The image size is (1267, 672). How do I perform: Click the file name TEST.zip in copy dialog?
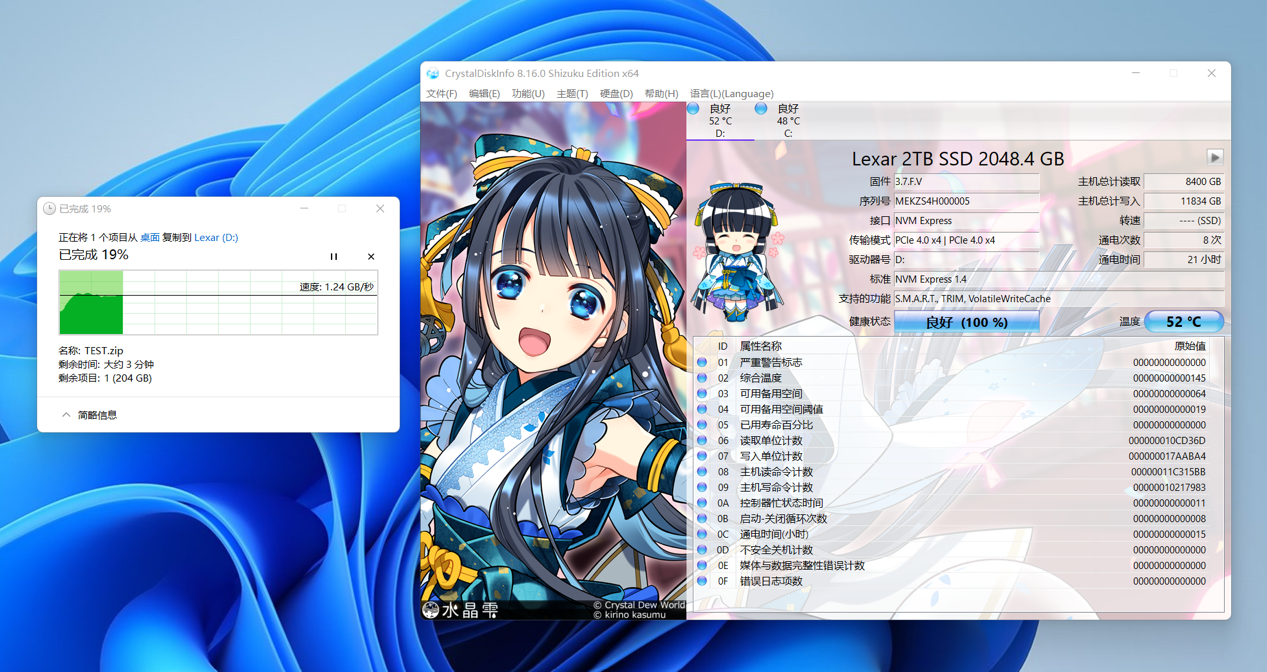click(x=104, y=351)
